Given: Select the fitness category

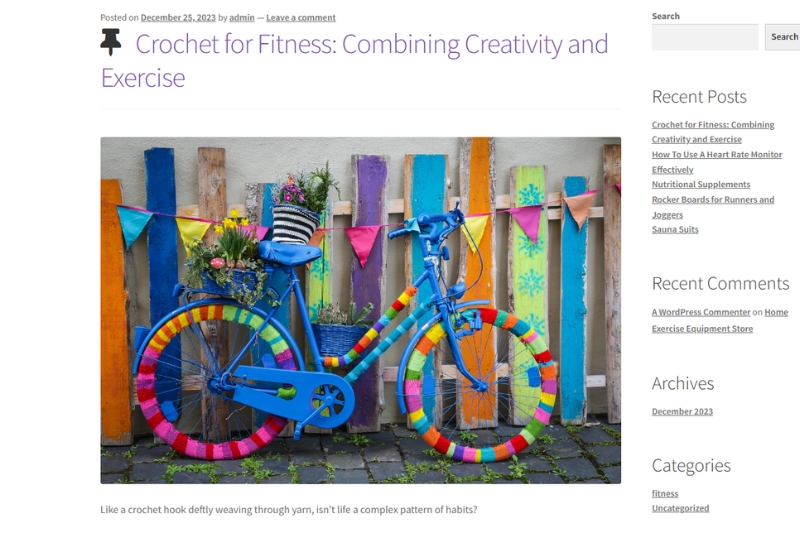Looking at the screenshot, I should click(x=665, y=494).
